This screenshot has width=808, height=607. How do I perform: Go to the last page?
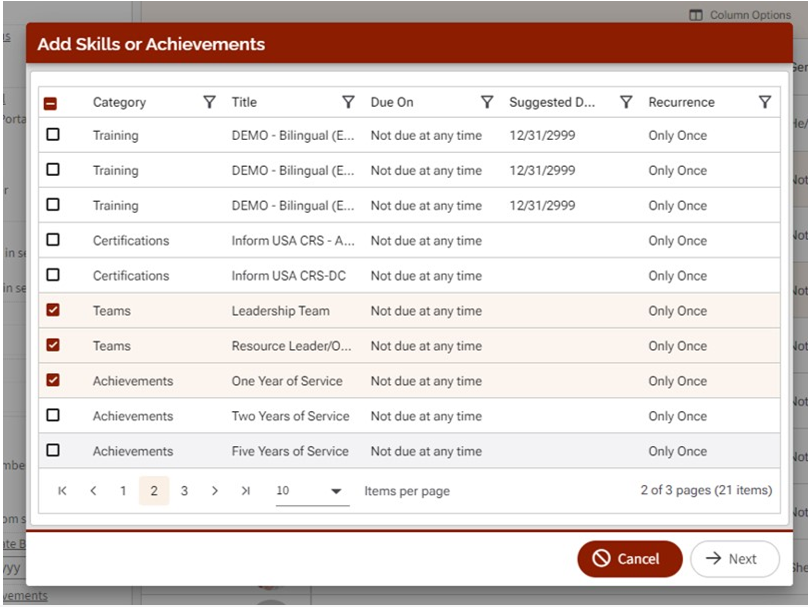point(245,491)
